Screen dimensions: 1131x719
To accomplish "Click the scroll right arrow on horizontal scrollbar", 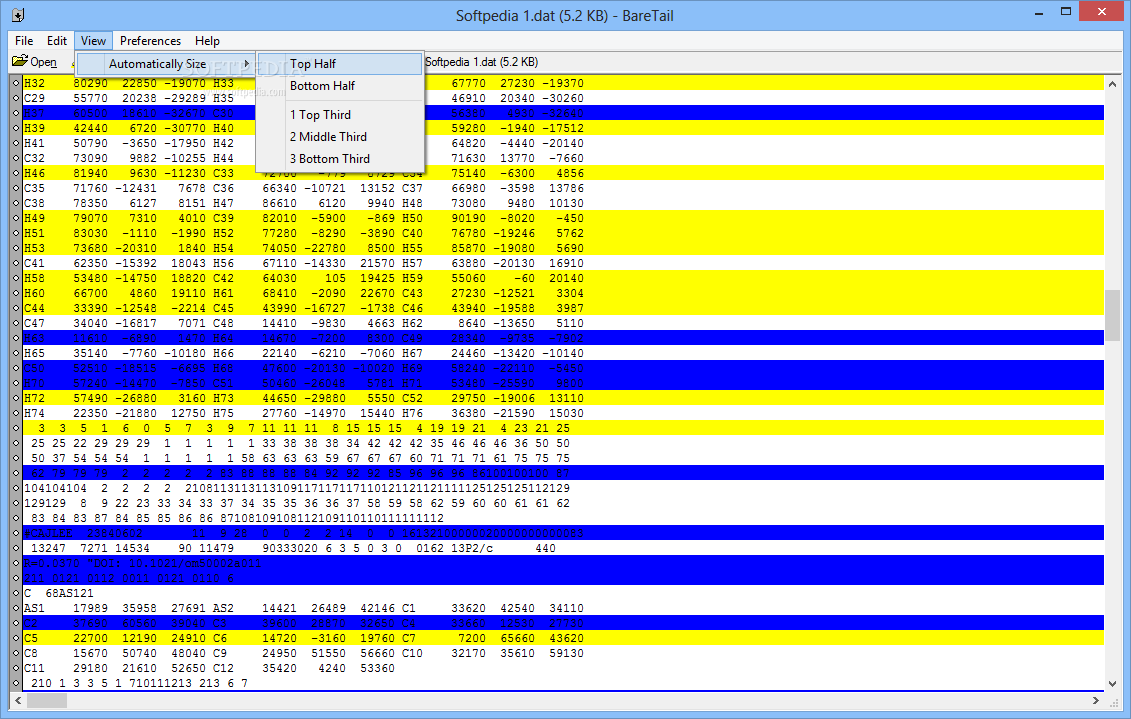I will coord(1097,700).
